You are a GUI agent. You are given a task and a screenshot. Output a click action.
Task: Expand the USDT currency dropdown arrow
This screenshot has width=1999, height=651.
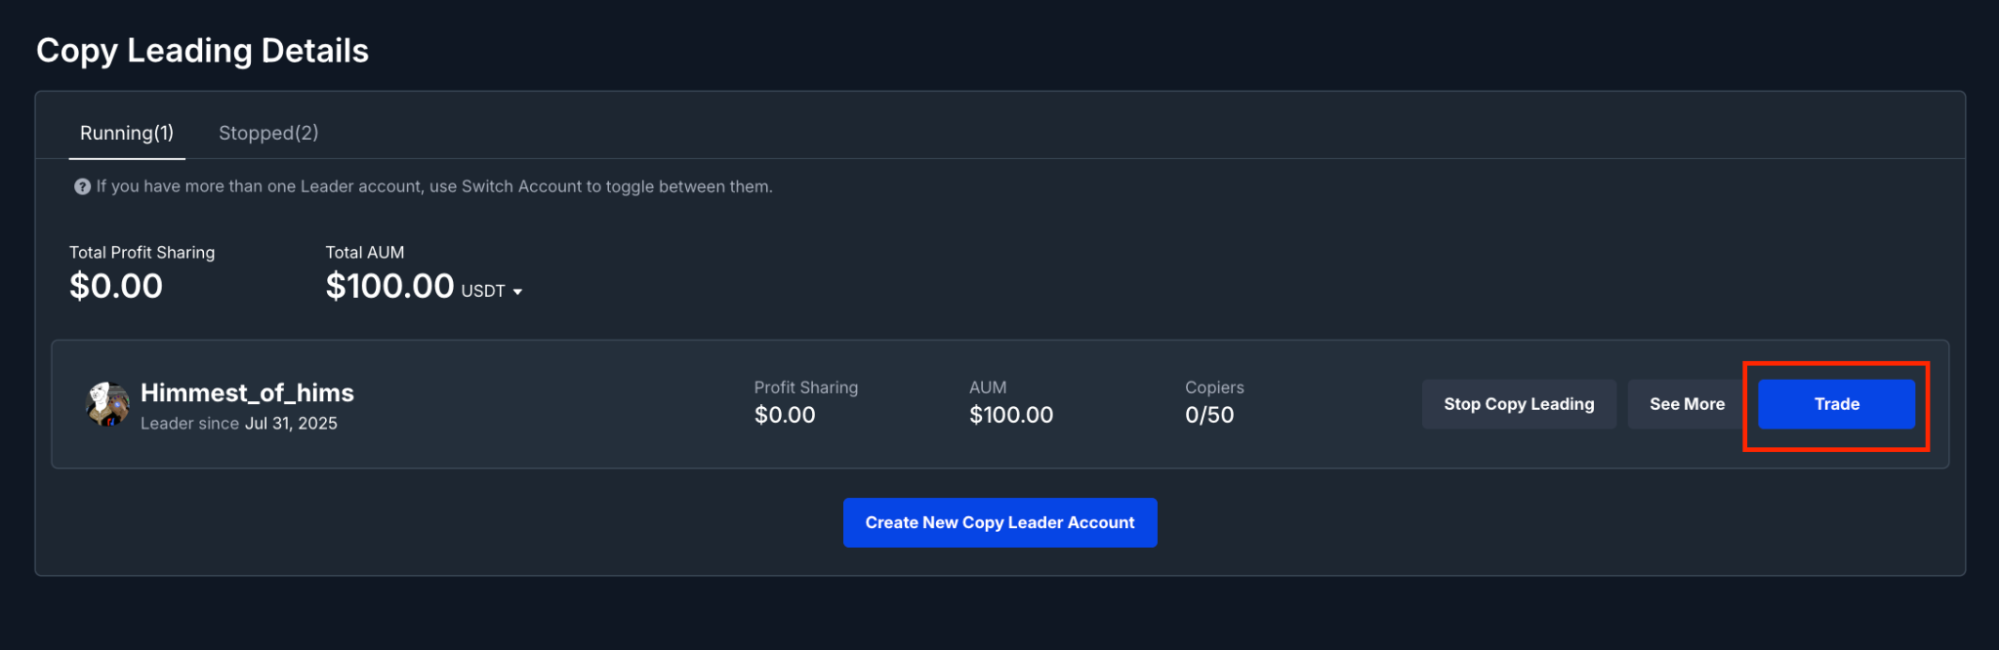pos(518,292)
